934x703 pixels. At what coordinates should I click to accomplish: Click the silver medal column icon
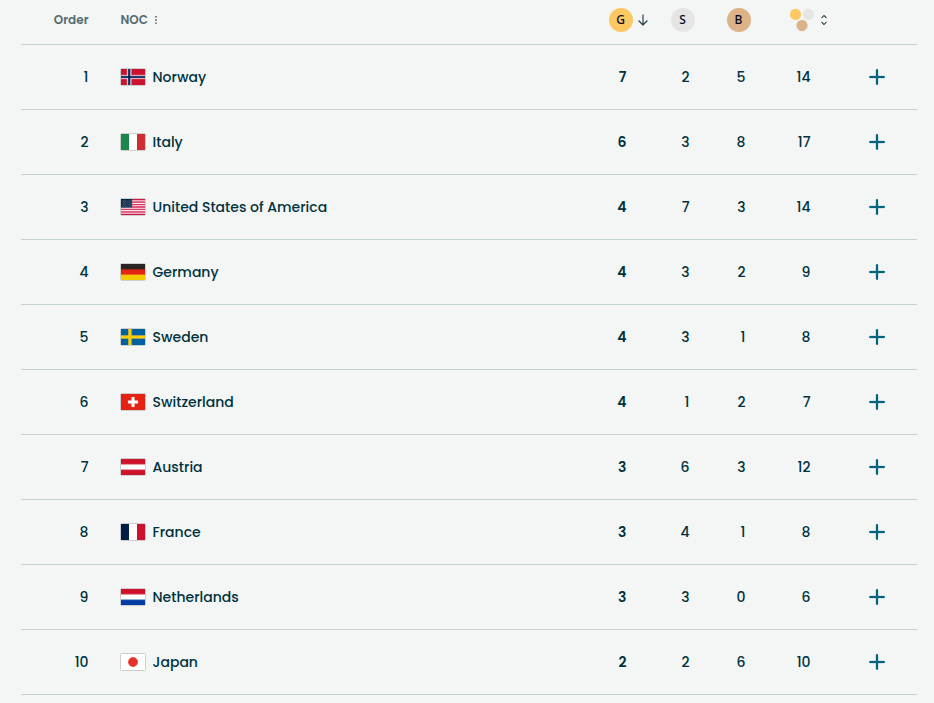(x=683, y=20)
